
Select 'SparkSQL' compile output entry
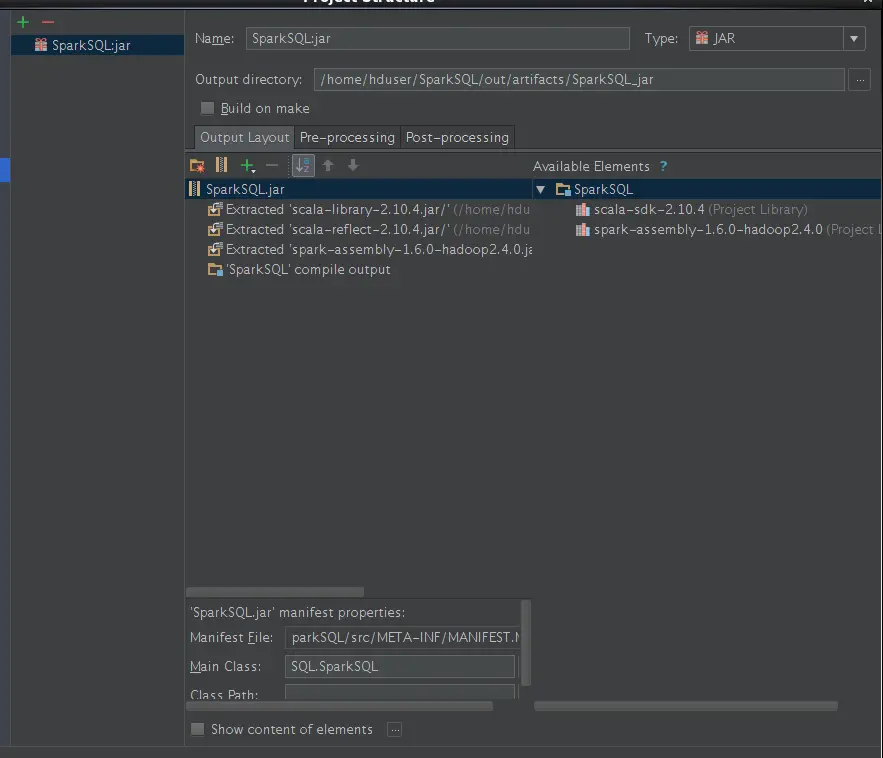[299, 270]
